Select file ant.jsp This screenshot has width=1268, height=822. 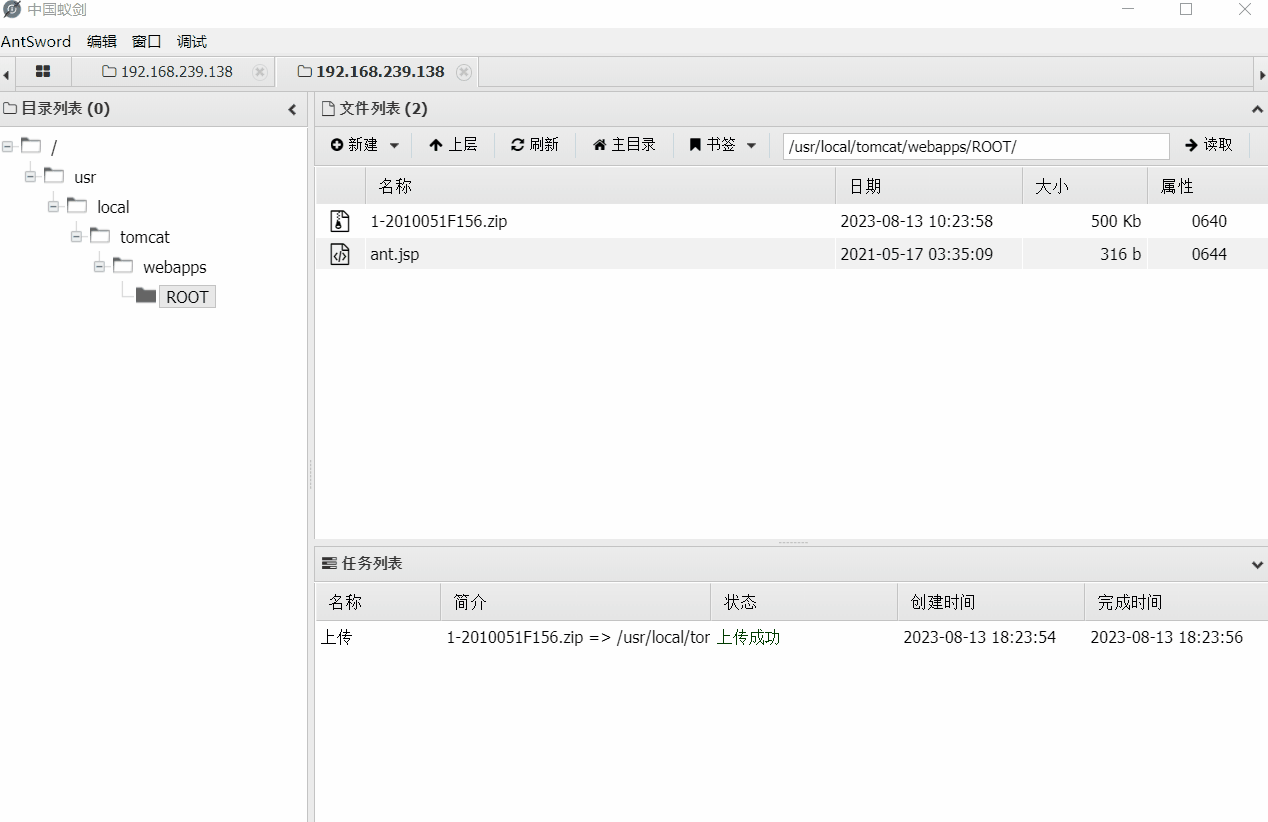click(395, 254)
